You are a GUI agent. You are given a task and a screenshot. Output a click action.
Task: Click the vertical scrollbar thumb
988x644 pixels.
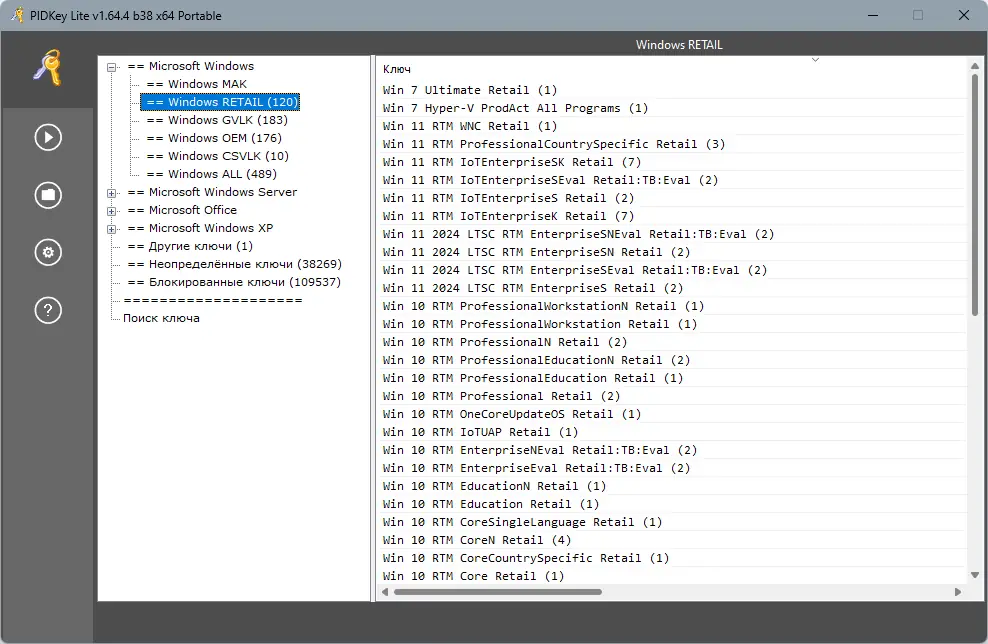[x=975, y=195]
